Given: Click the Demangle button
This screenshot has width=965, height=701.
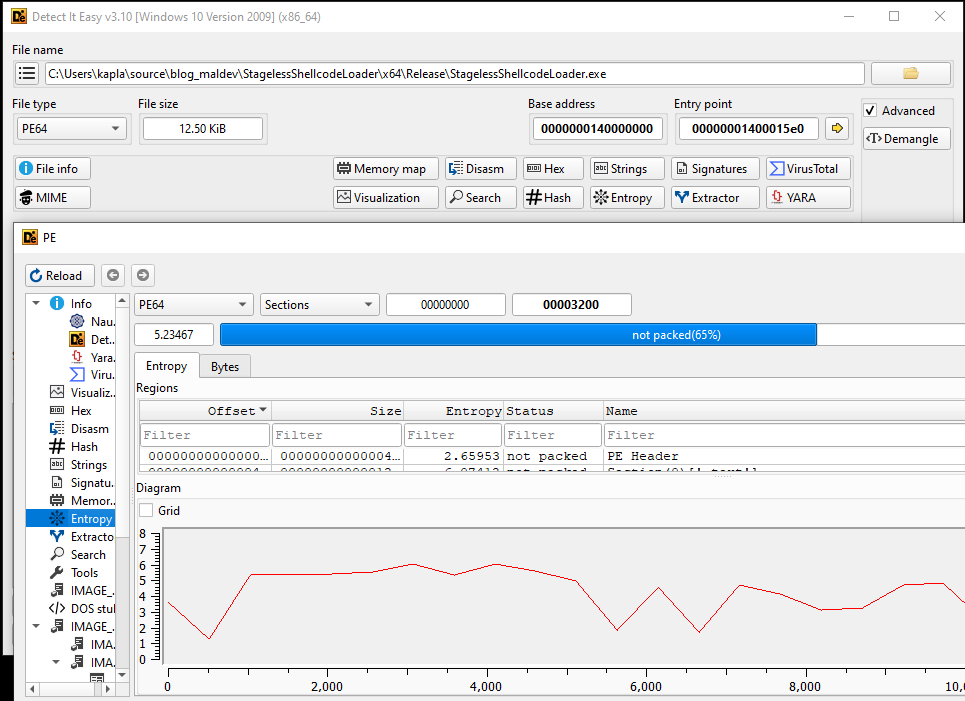Looking at the screenshot, I should [907, 138].
